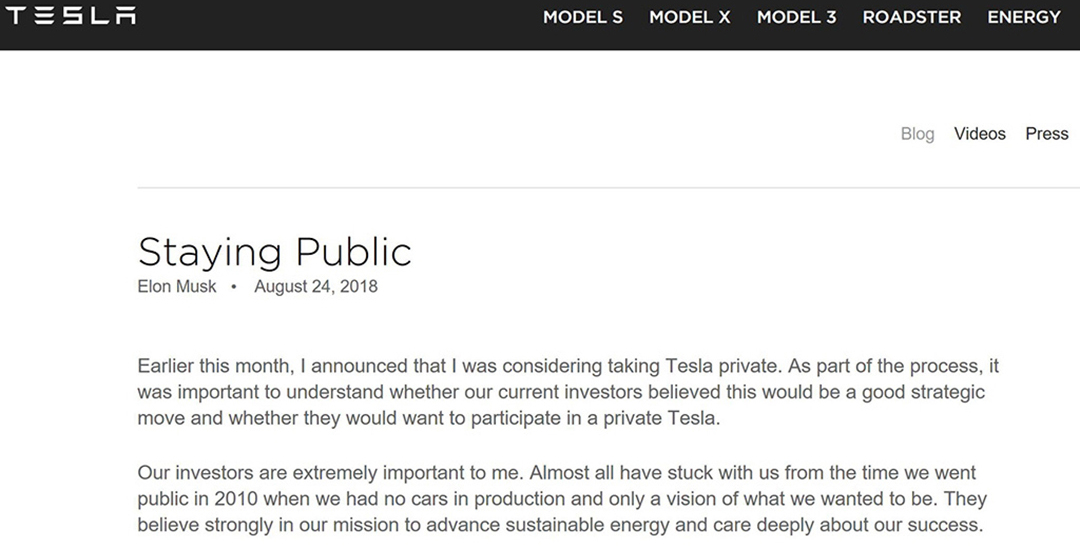Click the Tesla logo in header

click(x=70, y=17)
